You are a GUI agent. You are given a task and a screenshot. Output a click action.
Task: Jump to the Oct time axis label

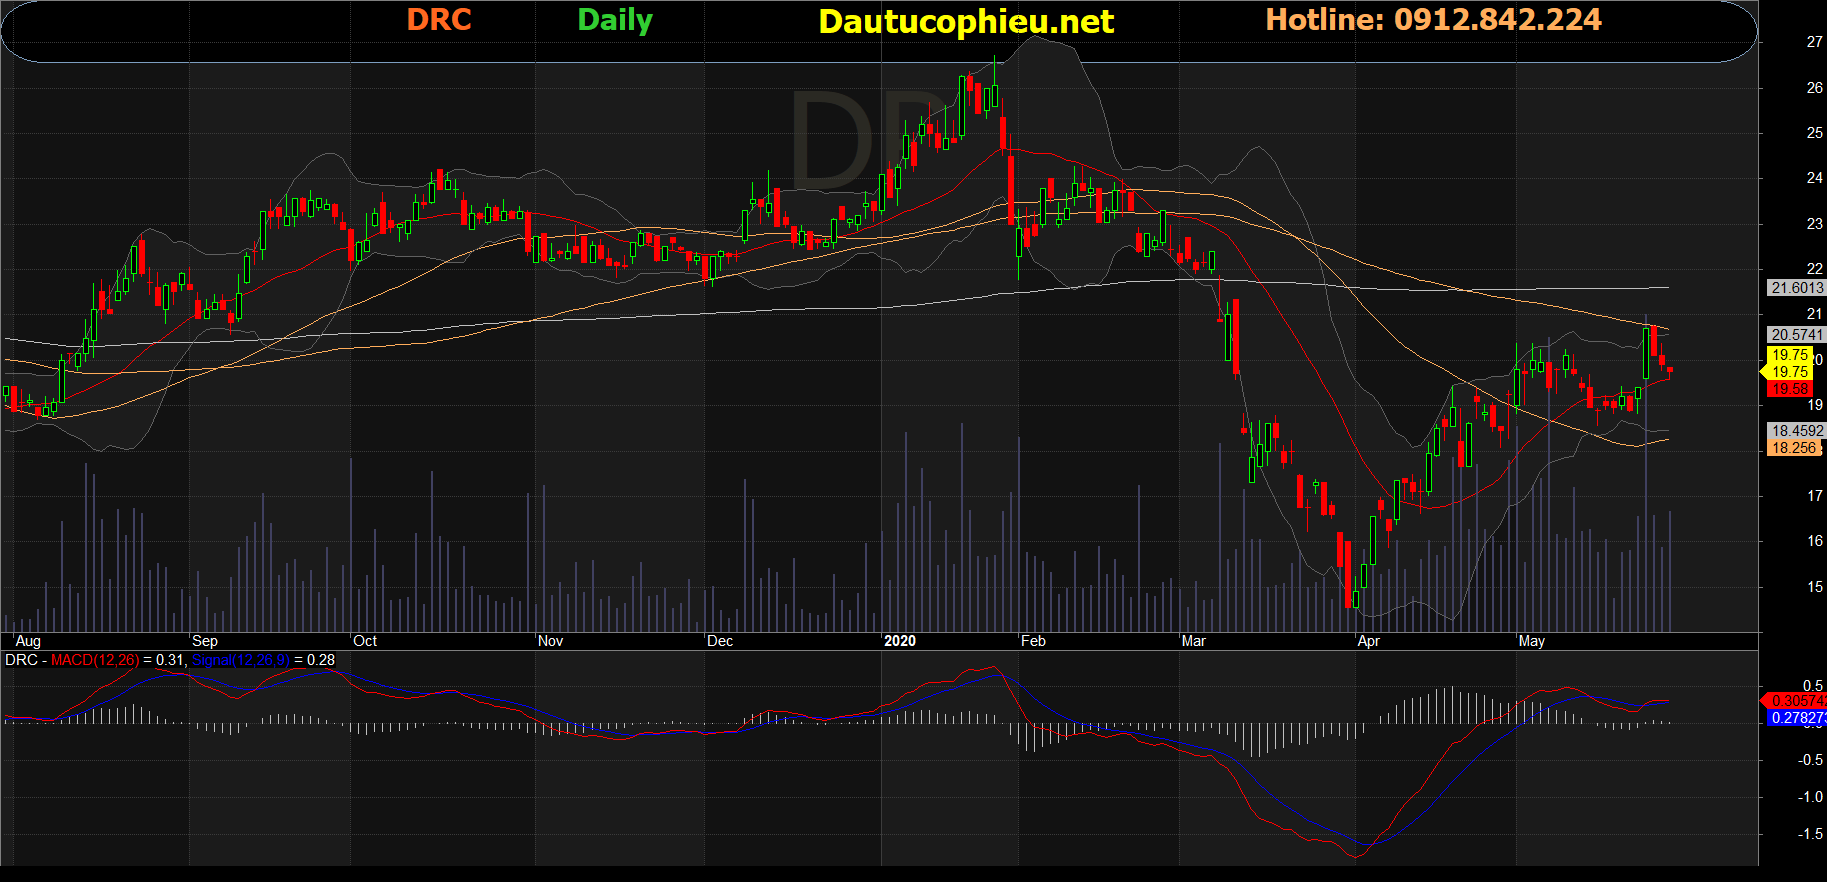coord(365,641)
